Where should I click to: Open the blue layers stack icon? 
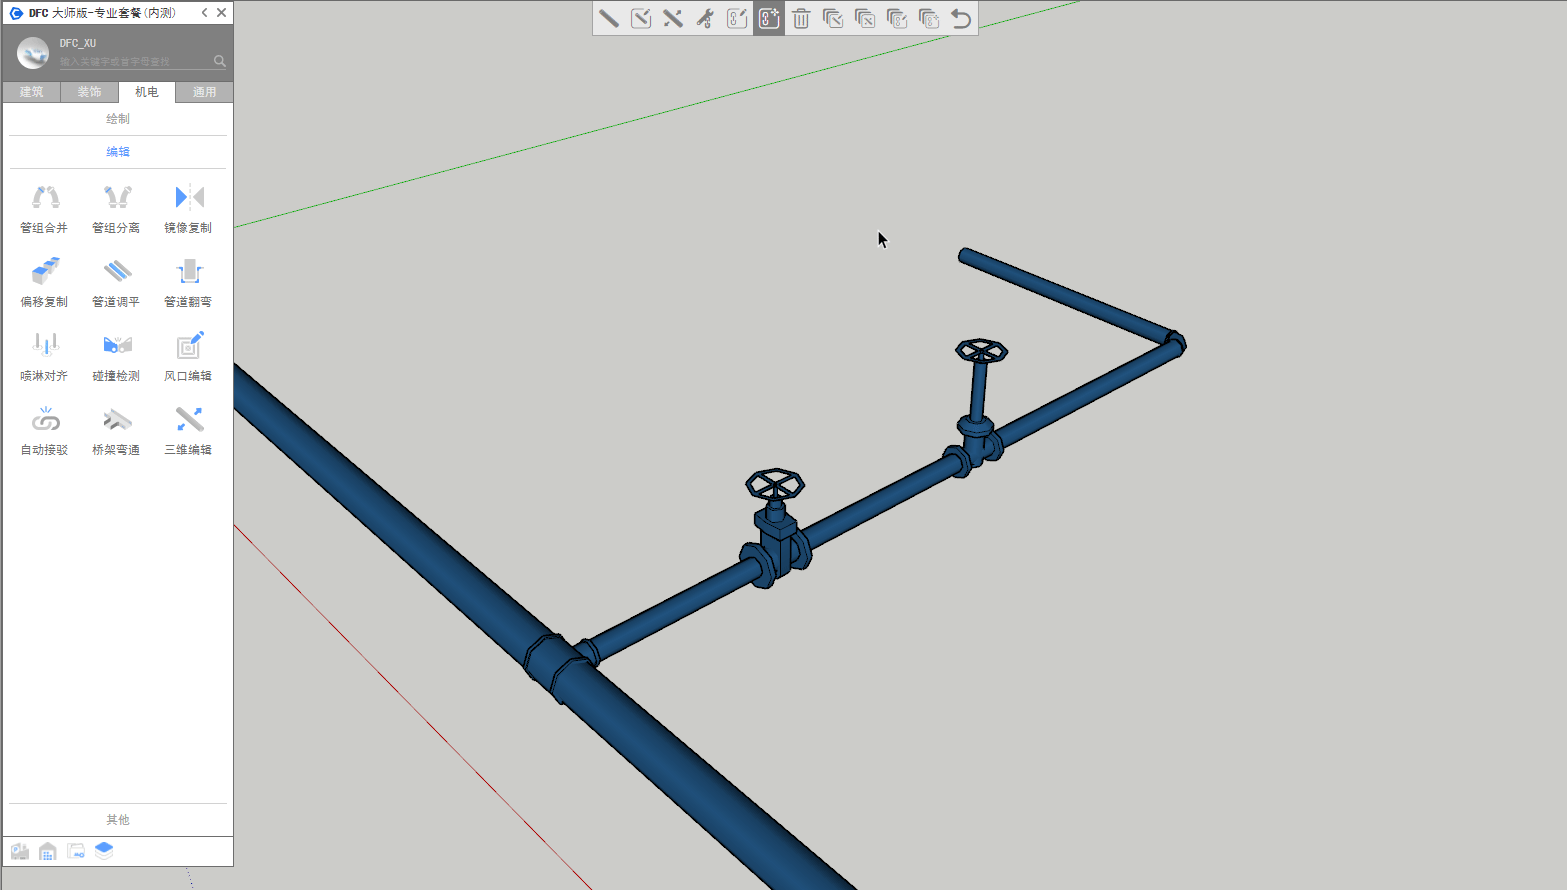tap(104, 851)
